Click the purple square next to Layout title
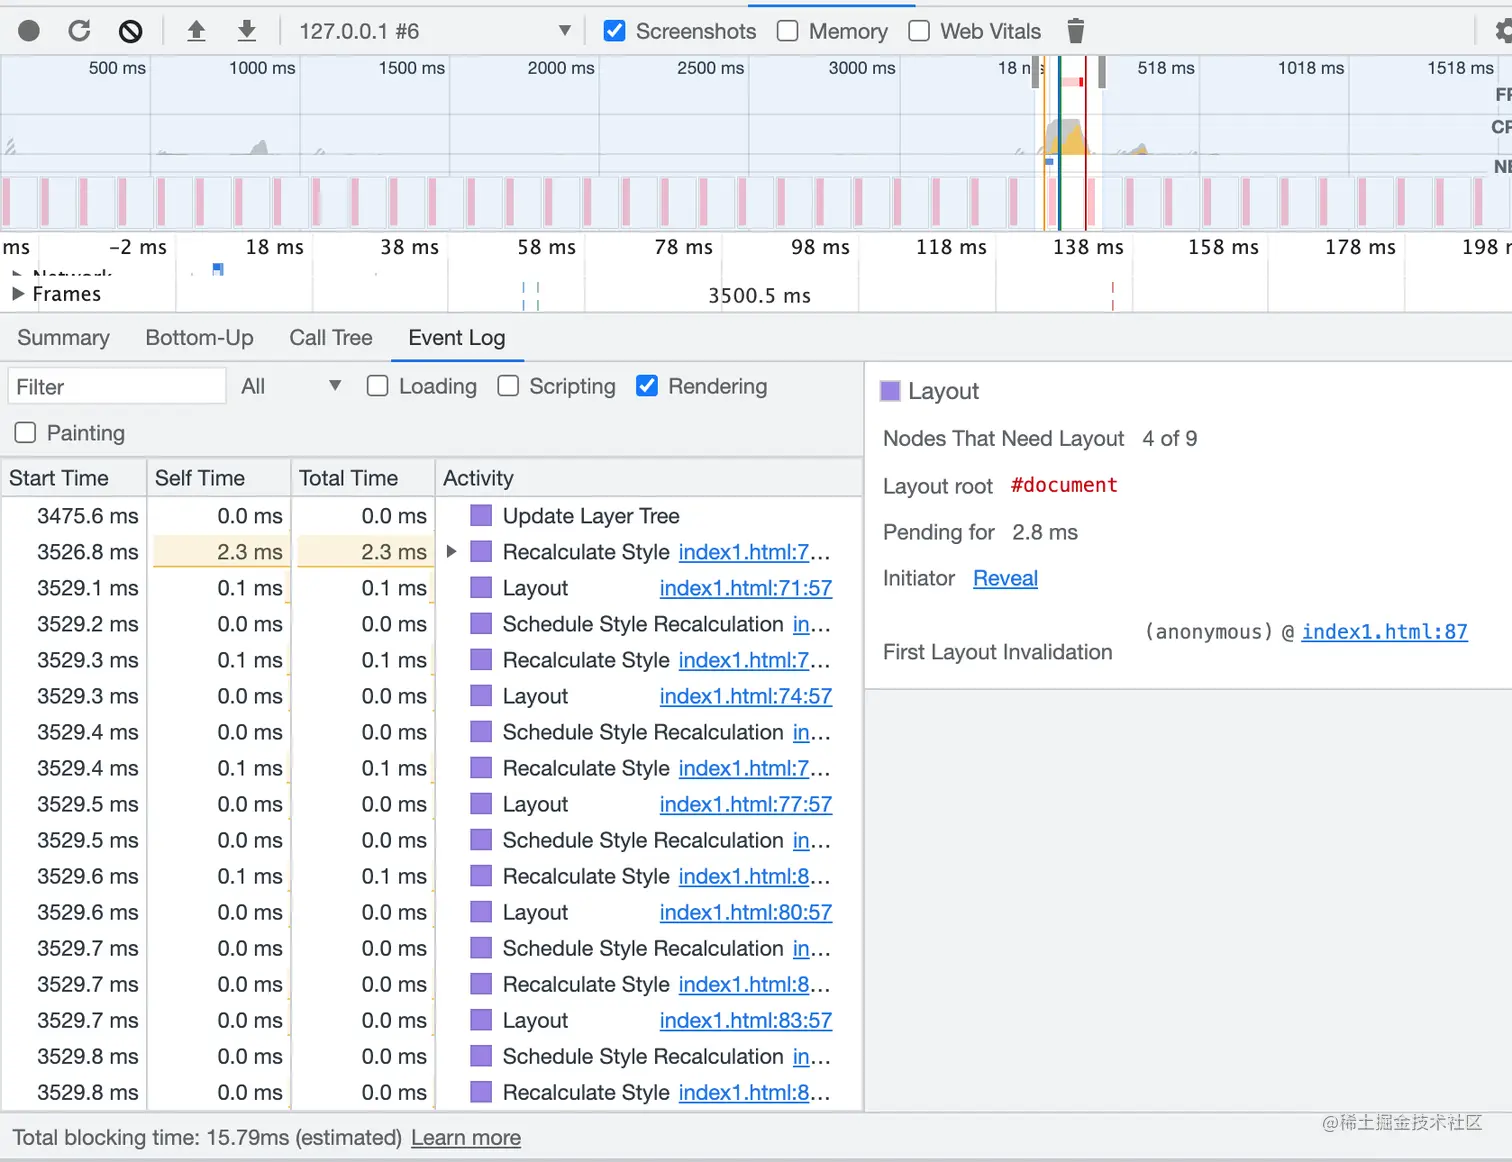 tap(890, 391)
